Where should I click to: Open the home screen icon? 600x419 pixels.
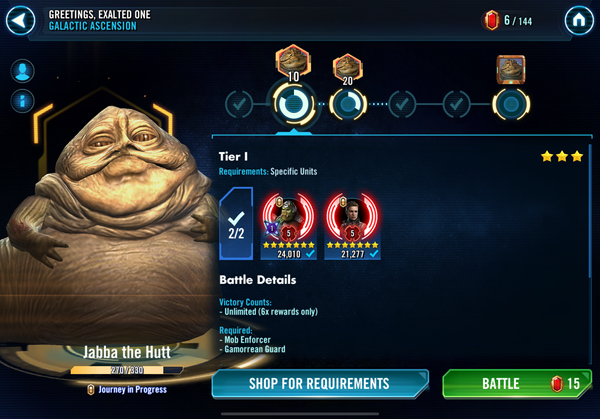coord(579,20)
